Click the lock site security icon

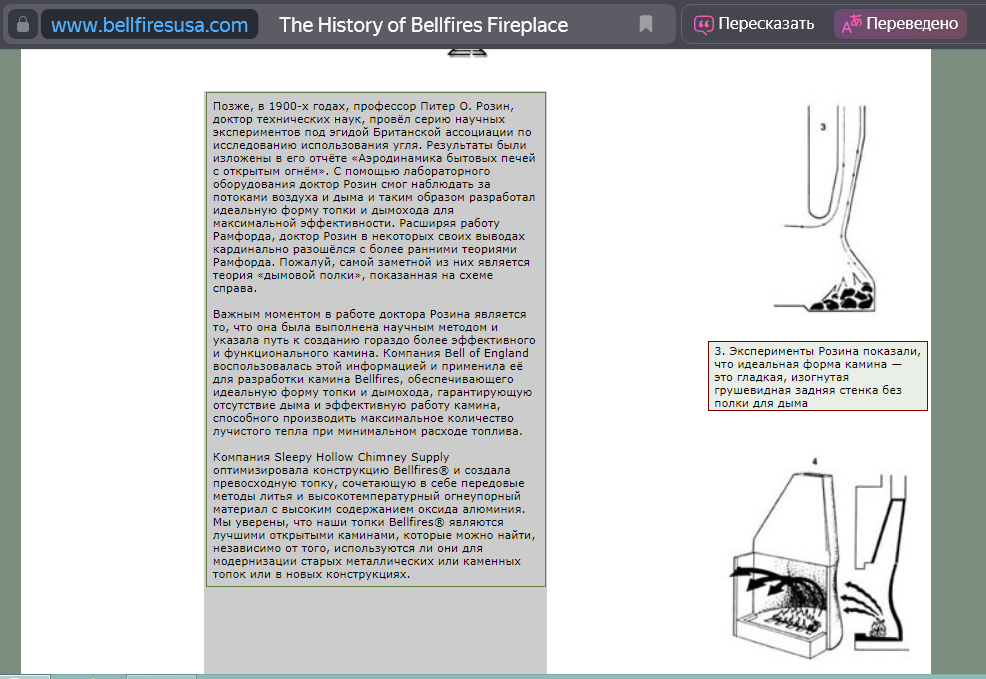point(22,24)
